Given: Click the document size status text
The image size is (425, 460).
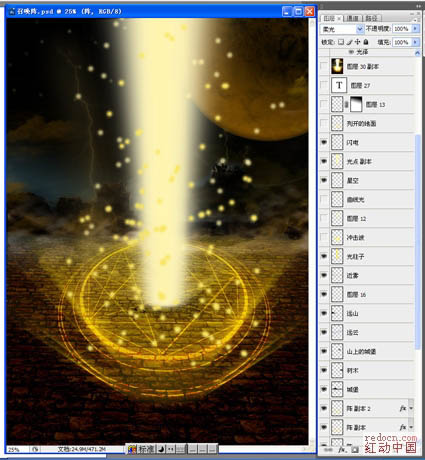Looking at the screenshot, I should coord(82,450).
